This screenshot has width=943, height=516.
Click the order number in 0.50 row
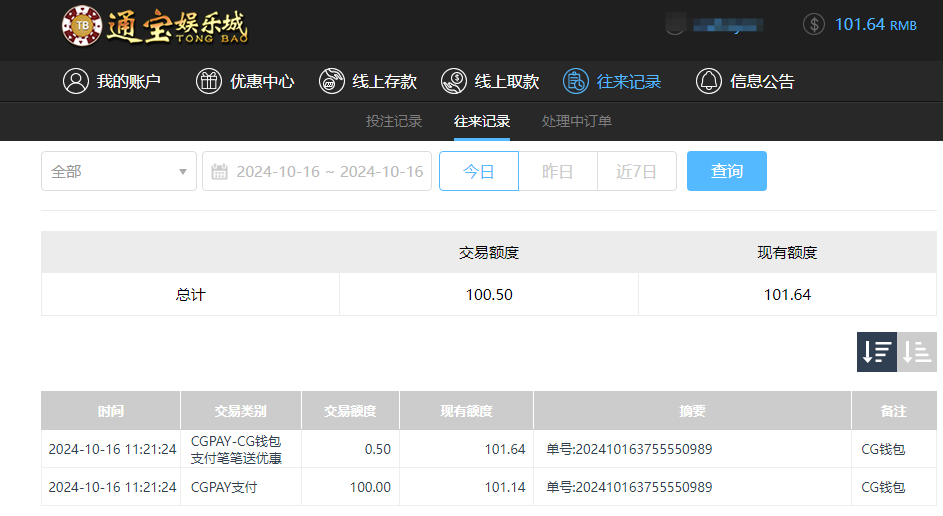[629, 449]
